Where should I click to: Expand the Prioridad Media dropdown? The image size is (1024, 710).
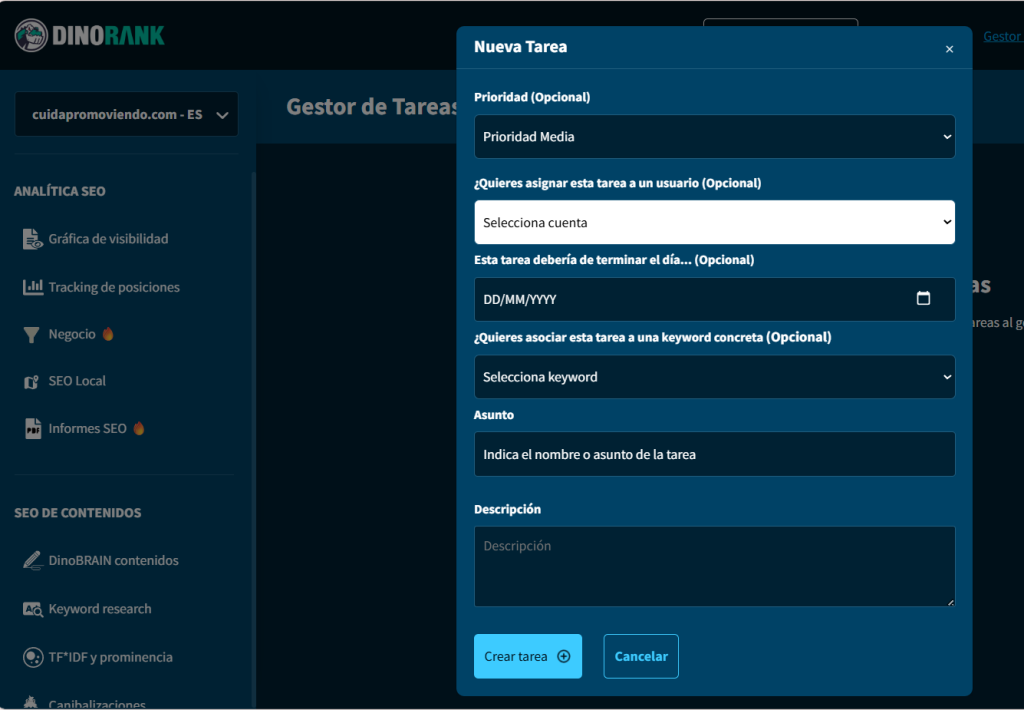tap(714, 137)
